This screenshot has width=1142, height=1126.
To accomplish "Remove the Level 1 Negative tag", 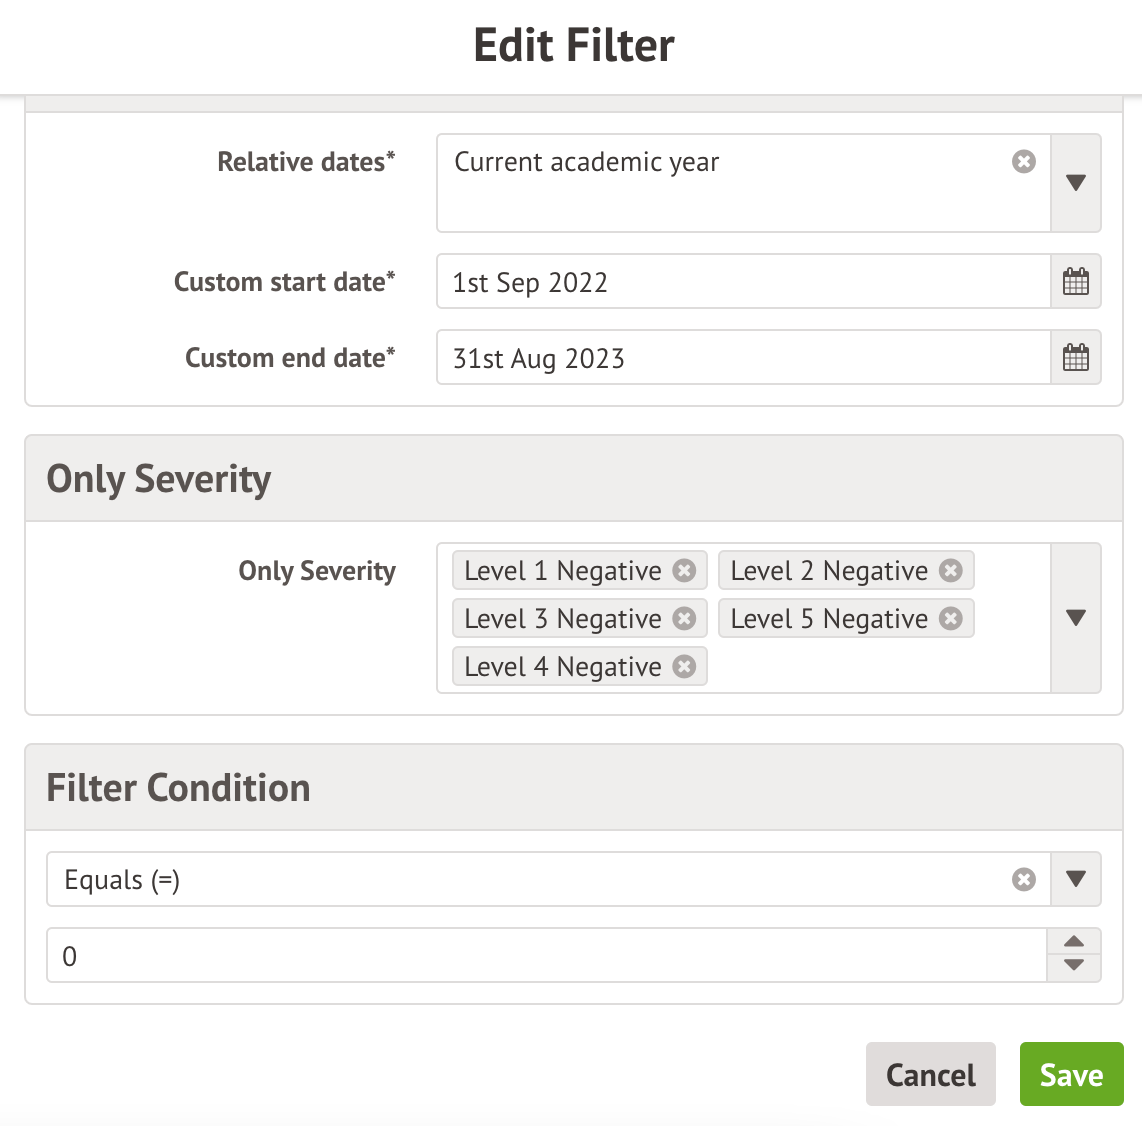I will (684, 570).
